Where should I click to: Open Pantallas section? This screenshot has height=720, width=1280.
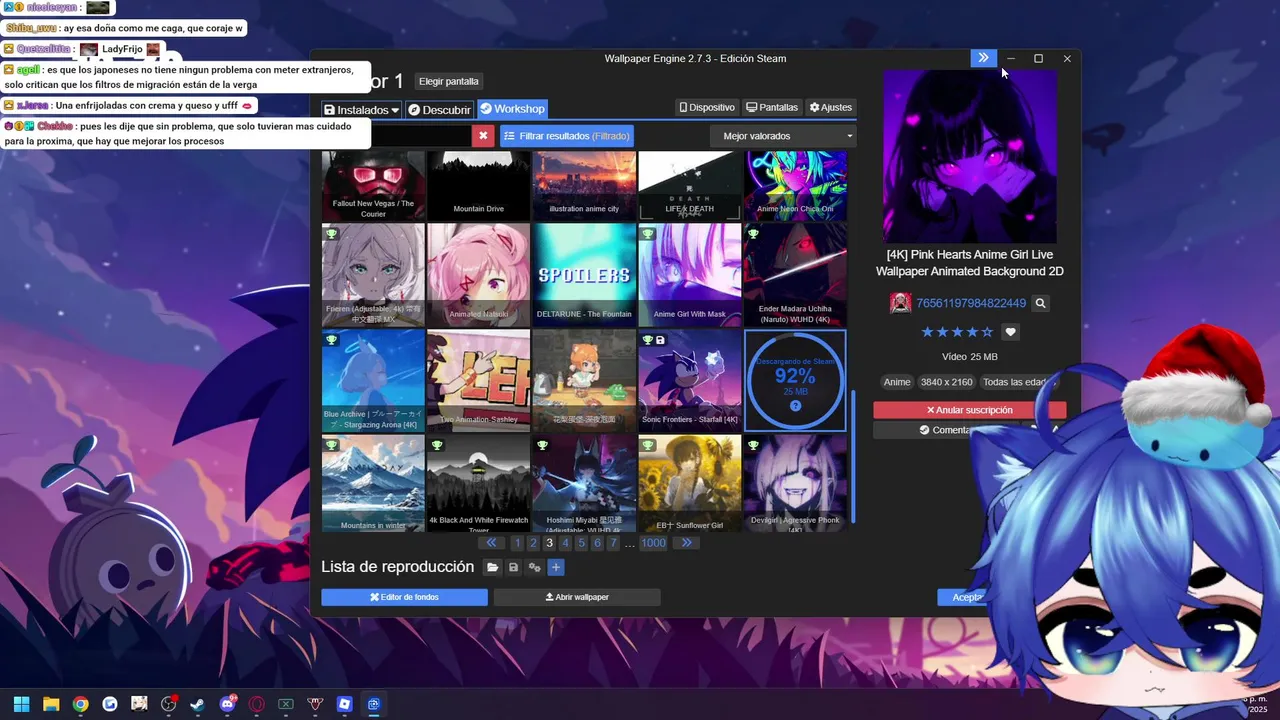772,107
